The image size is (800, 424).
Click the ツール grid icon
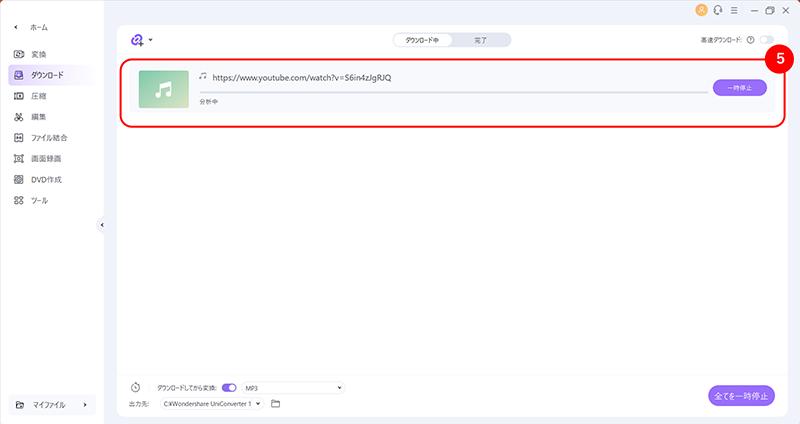pos(19,201)
